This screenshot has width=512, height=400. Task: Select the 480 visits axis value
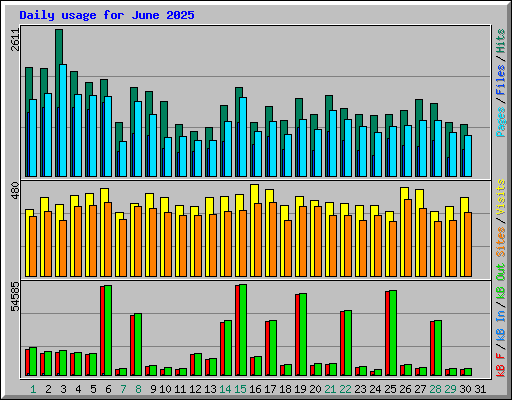[15, 191]
